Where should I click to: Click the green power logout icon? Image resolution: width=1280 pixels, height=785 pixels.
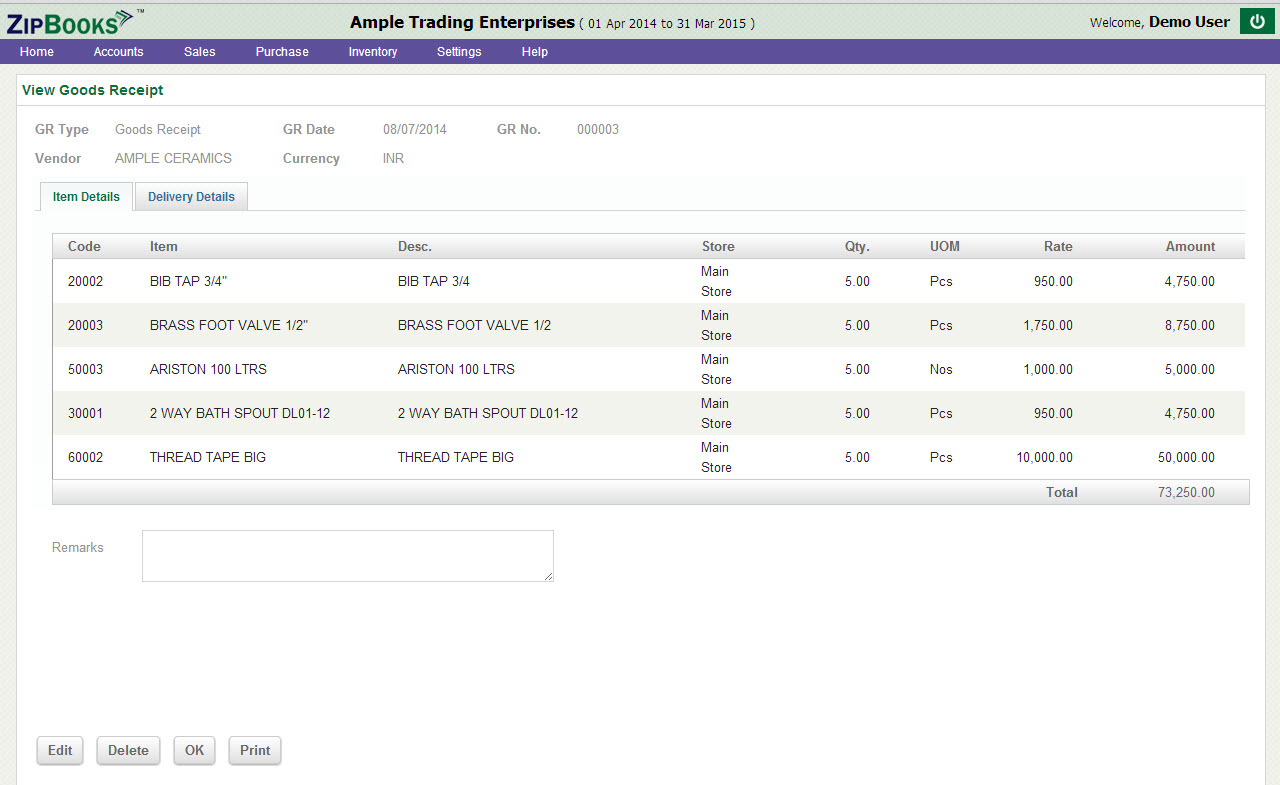pos(1256,21)
